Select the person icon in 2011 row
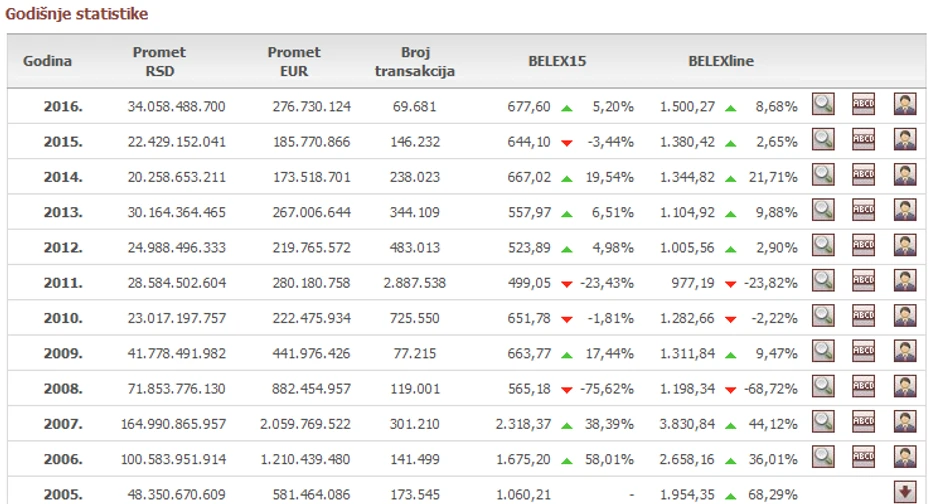Image resolution: width=940 pixels, height=504 pixels. point(905,281)
